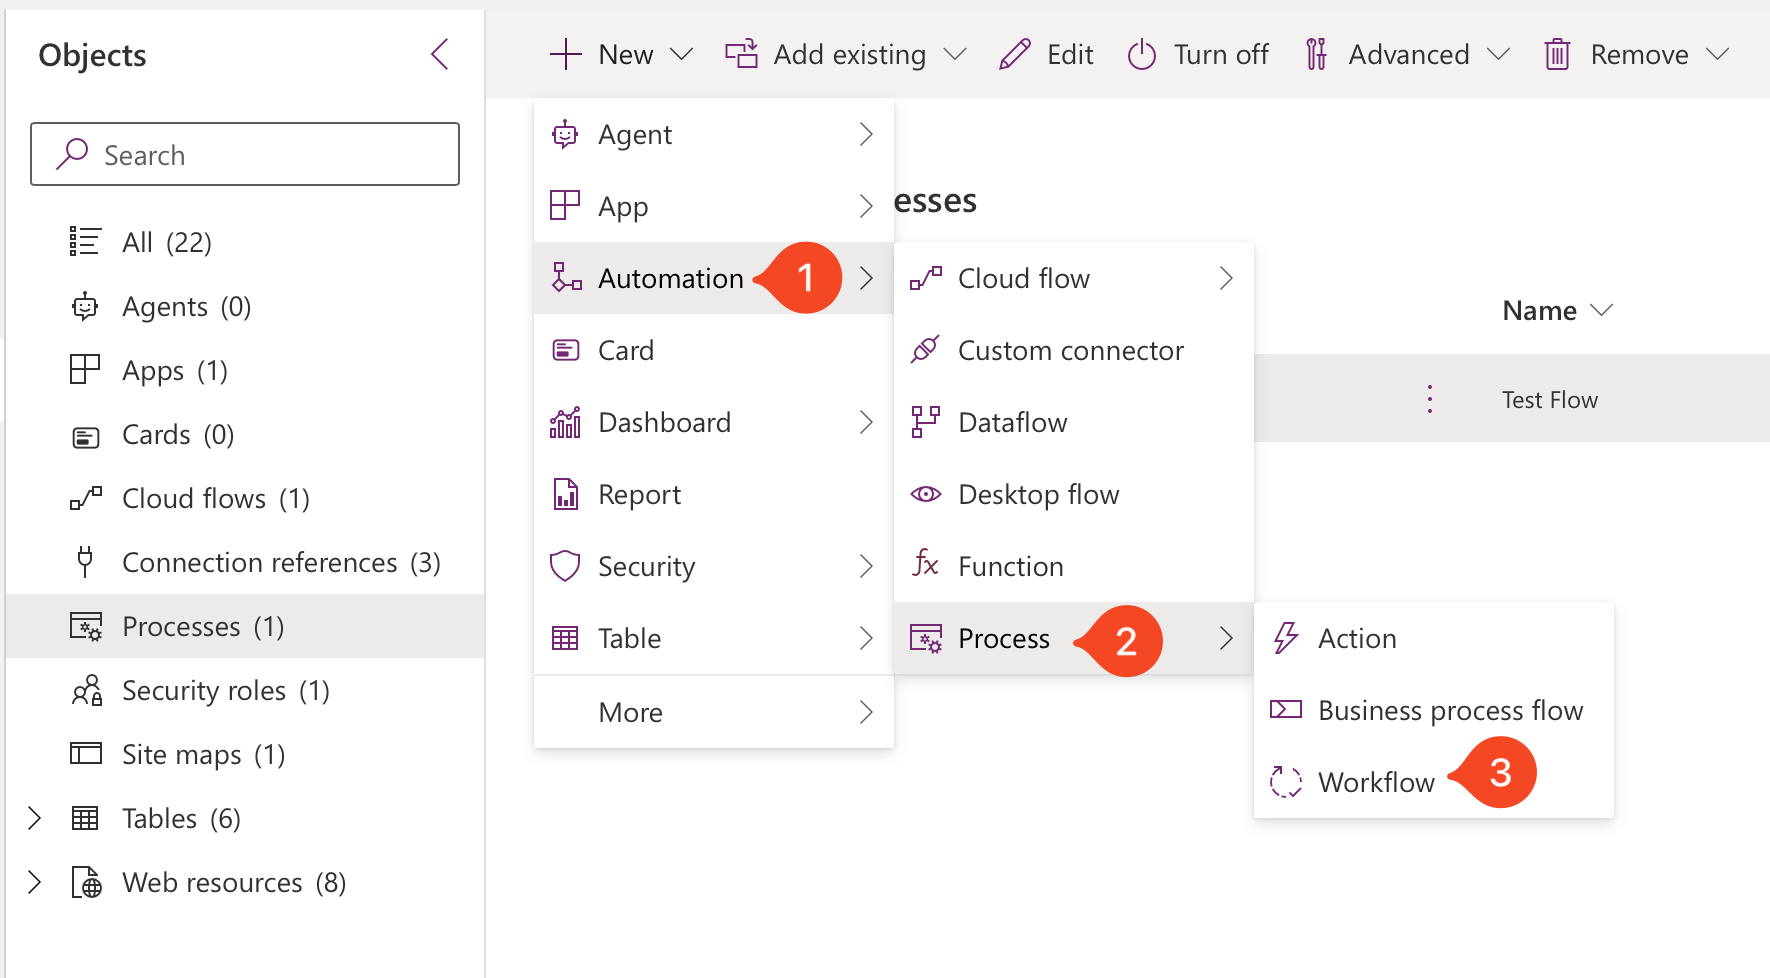The height and width of the screenshot is (978, 1770).
Task: Expand the Web resources tree node
Action: (x=34, y=882)
